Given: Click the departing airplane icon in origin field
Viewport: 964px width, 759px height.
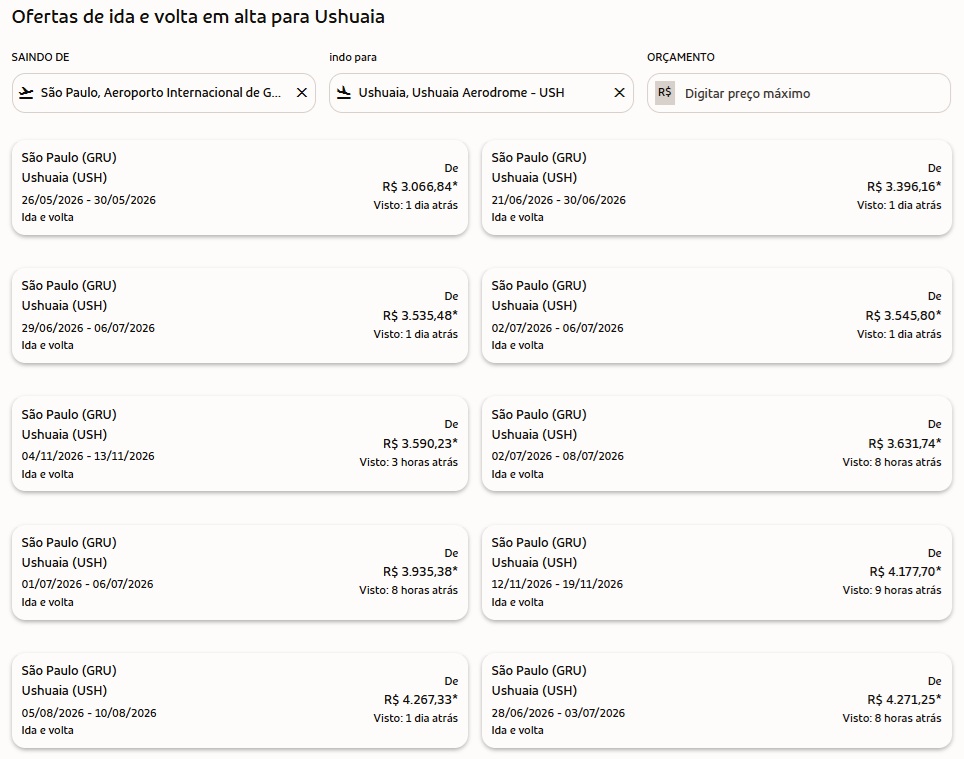Looking at the screenshot, I should (x=26, y=93).
